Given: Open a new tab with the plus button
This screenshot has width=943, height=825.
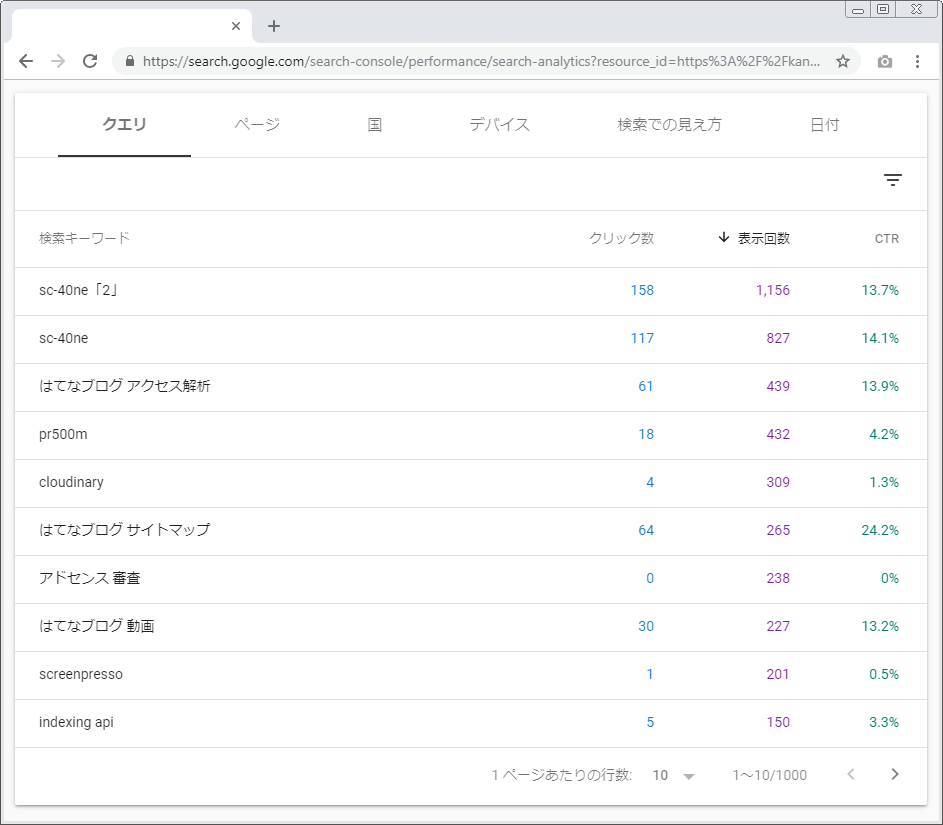Looking at the screenshot, I should [x=274, y=26].
